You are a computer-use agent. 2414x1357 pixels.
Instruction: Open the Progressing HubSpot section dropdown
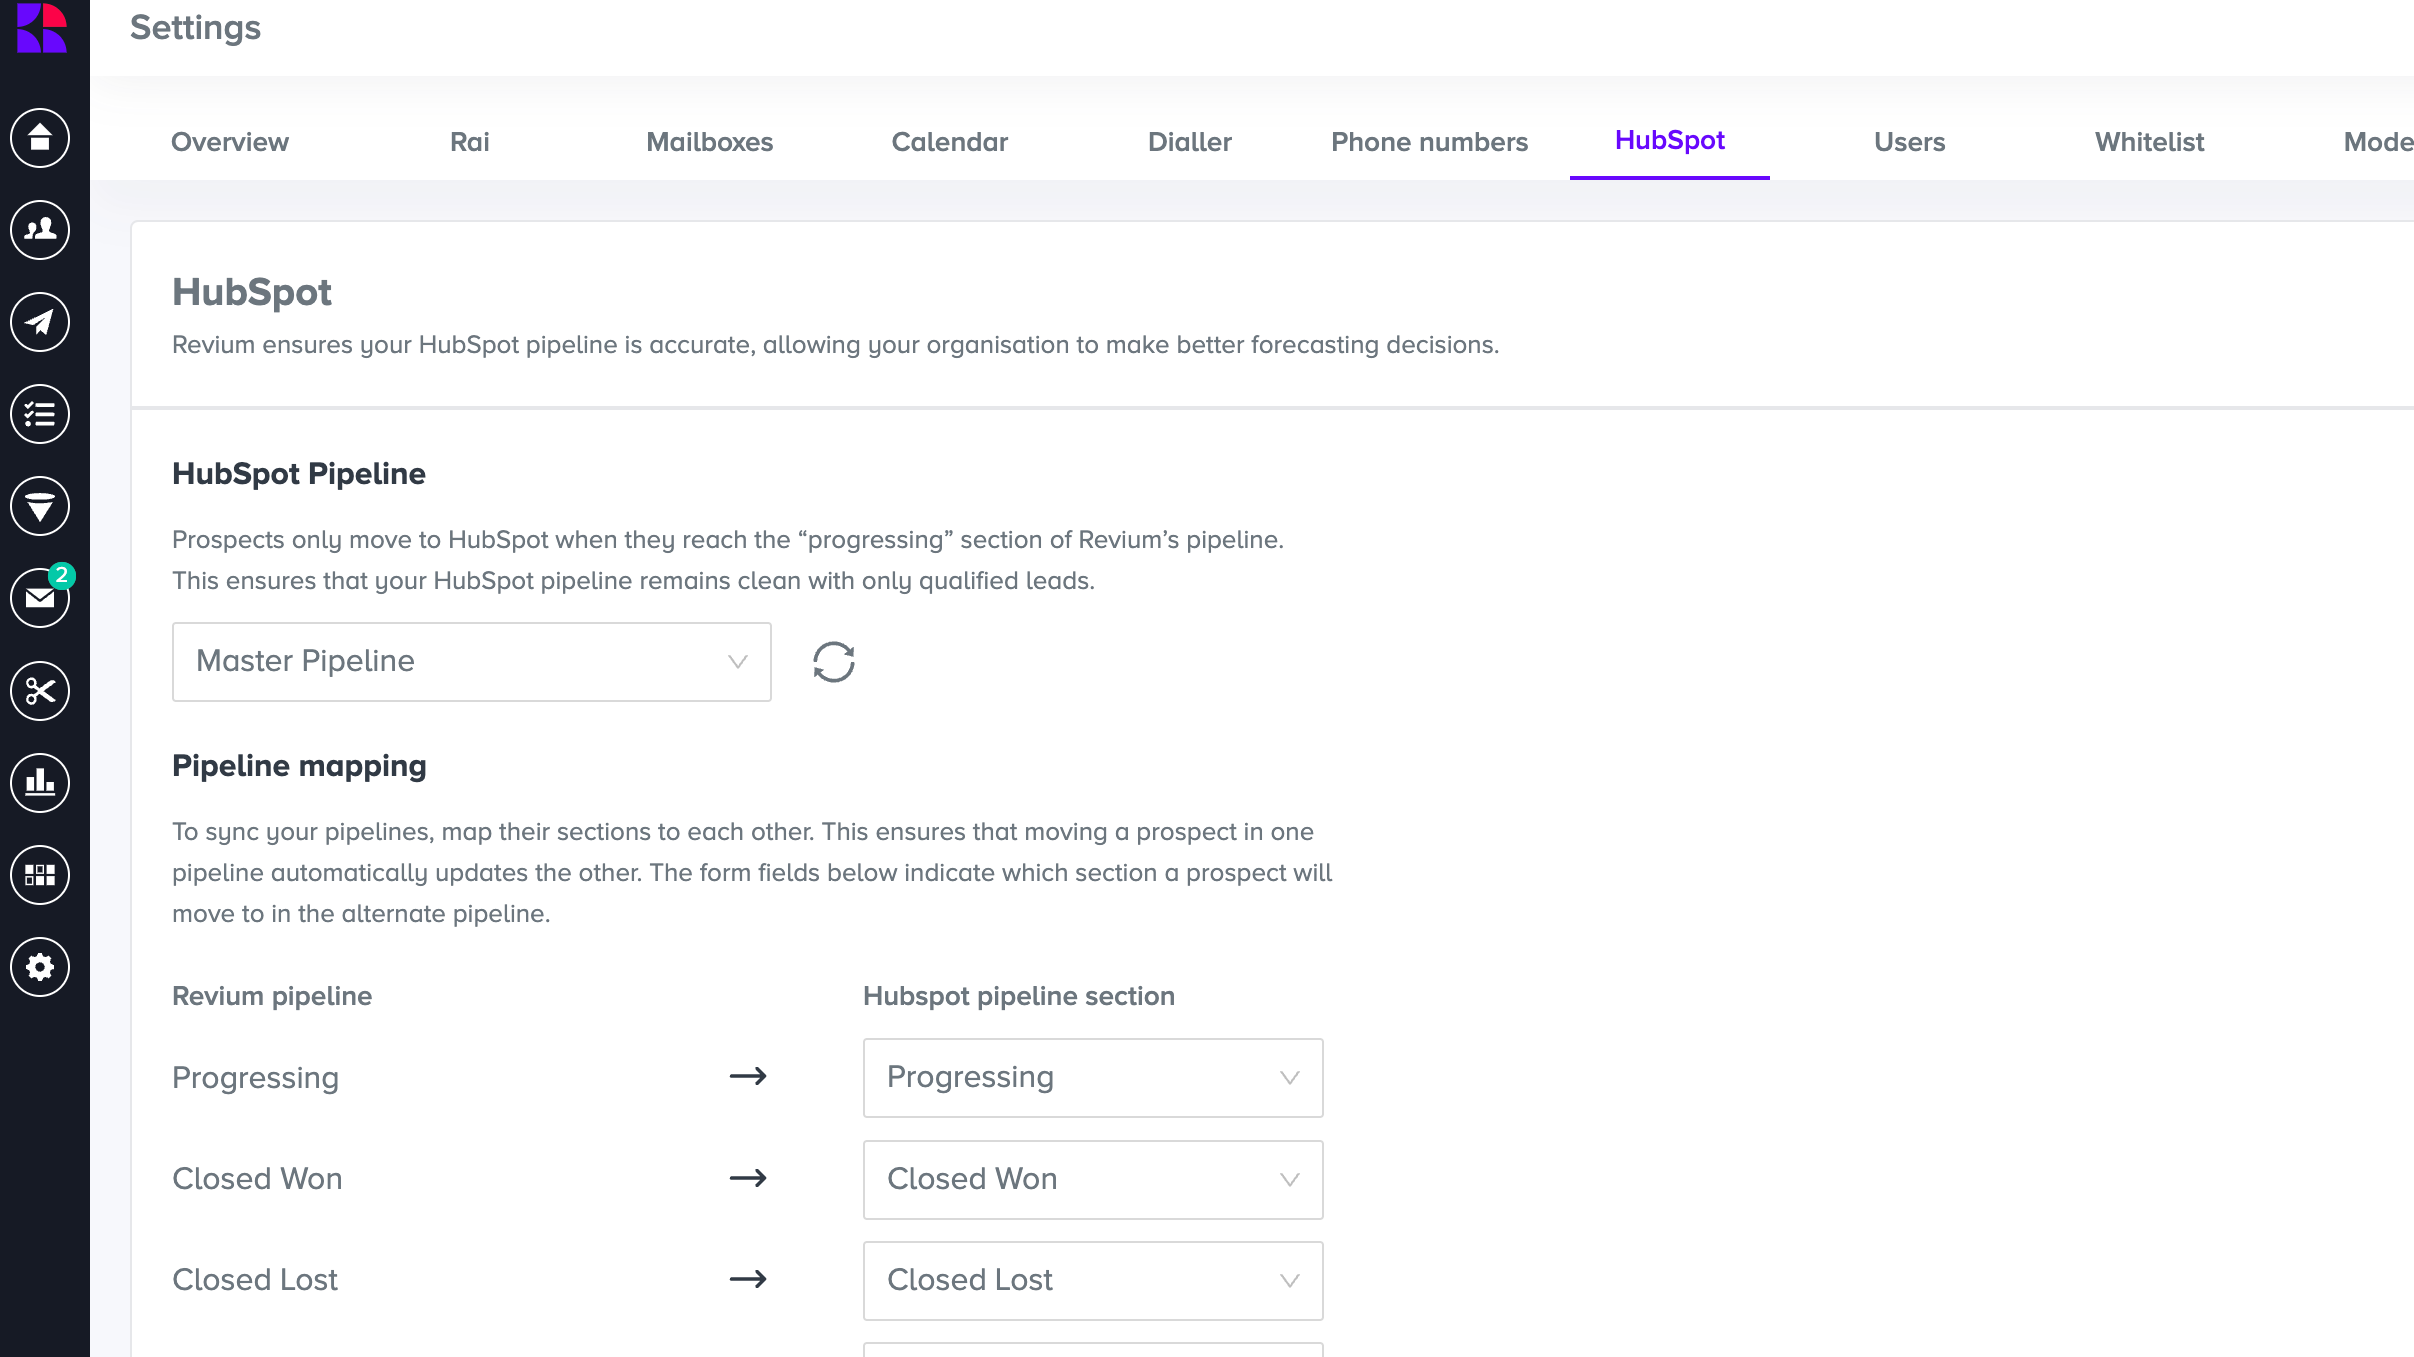coord(1092,1078)
